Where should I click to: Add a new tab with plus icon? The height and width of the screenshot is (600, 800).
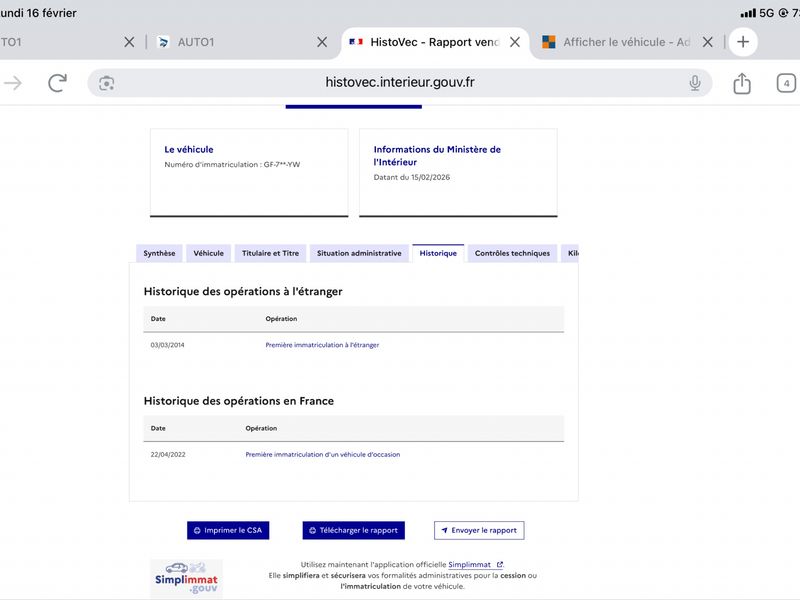[x=743, y=42]
